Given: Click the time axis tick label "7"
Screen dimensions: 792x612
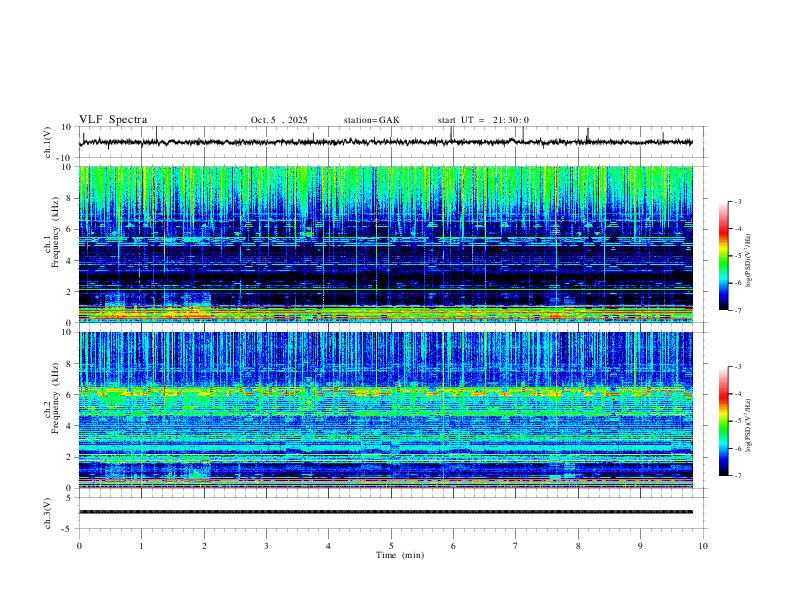Looking at the screenshot, I should (x=516, y=546).
